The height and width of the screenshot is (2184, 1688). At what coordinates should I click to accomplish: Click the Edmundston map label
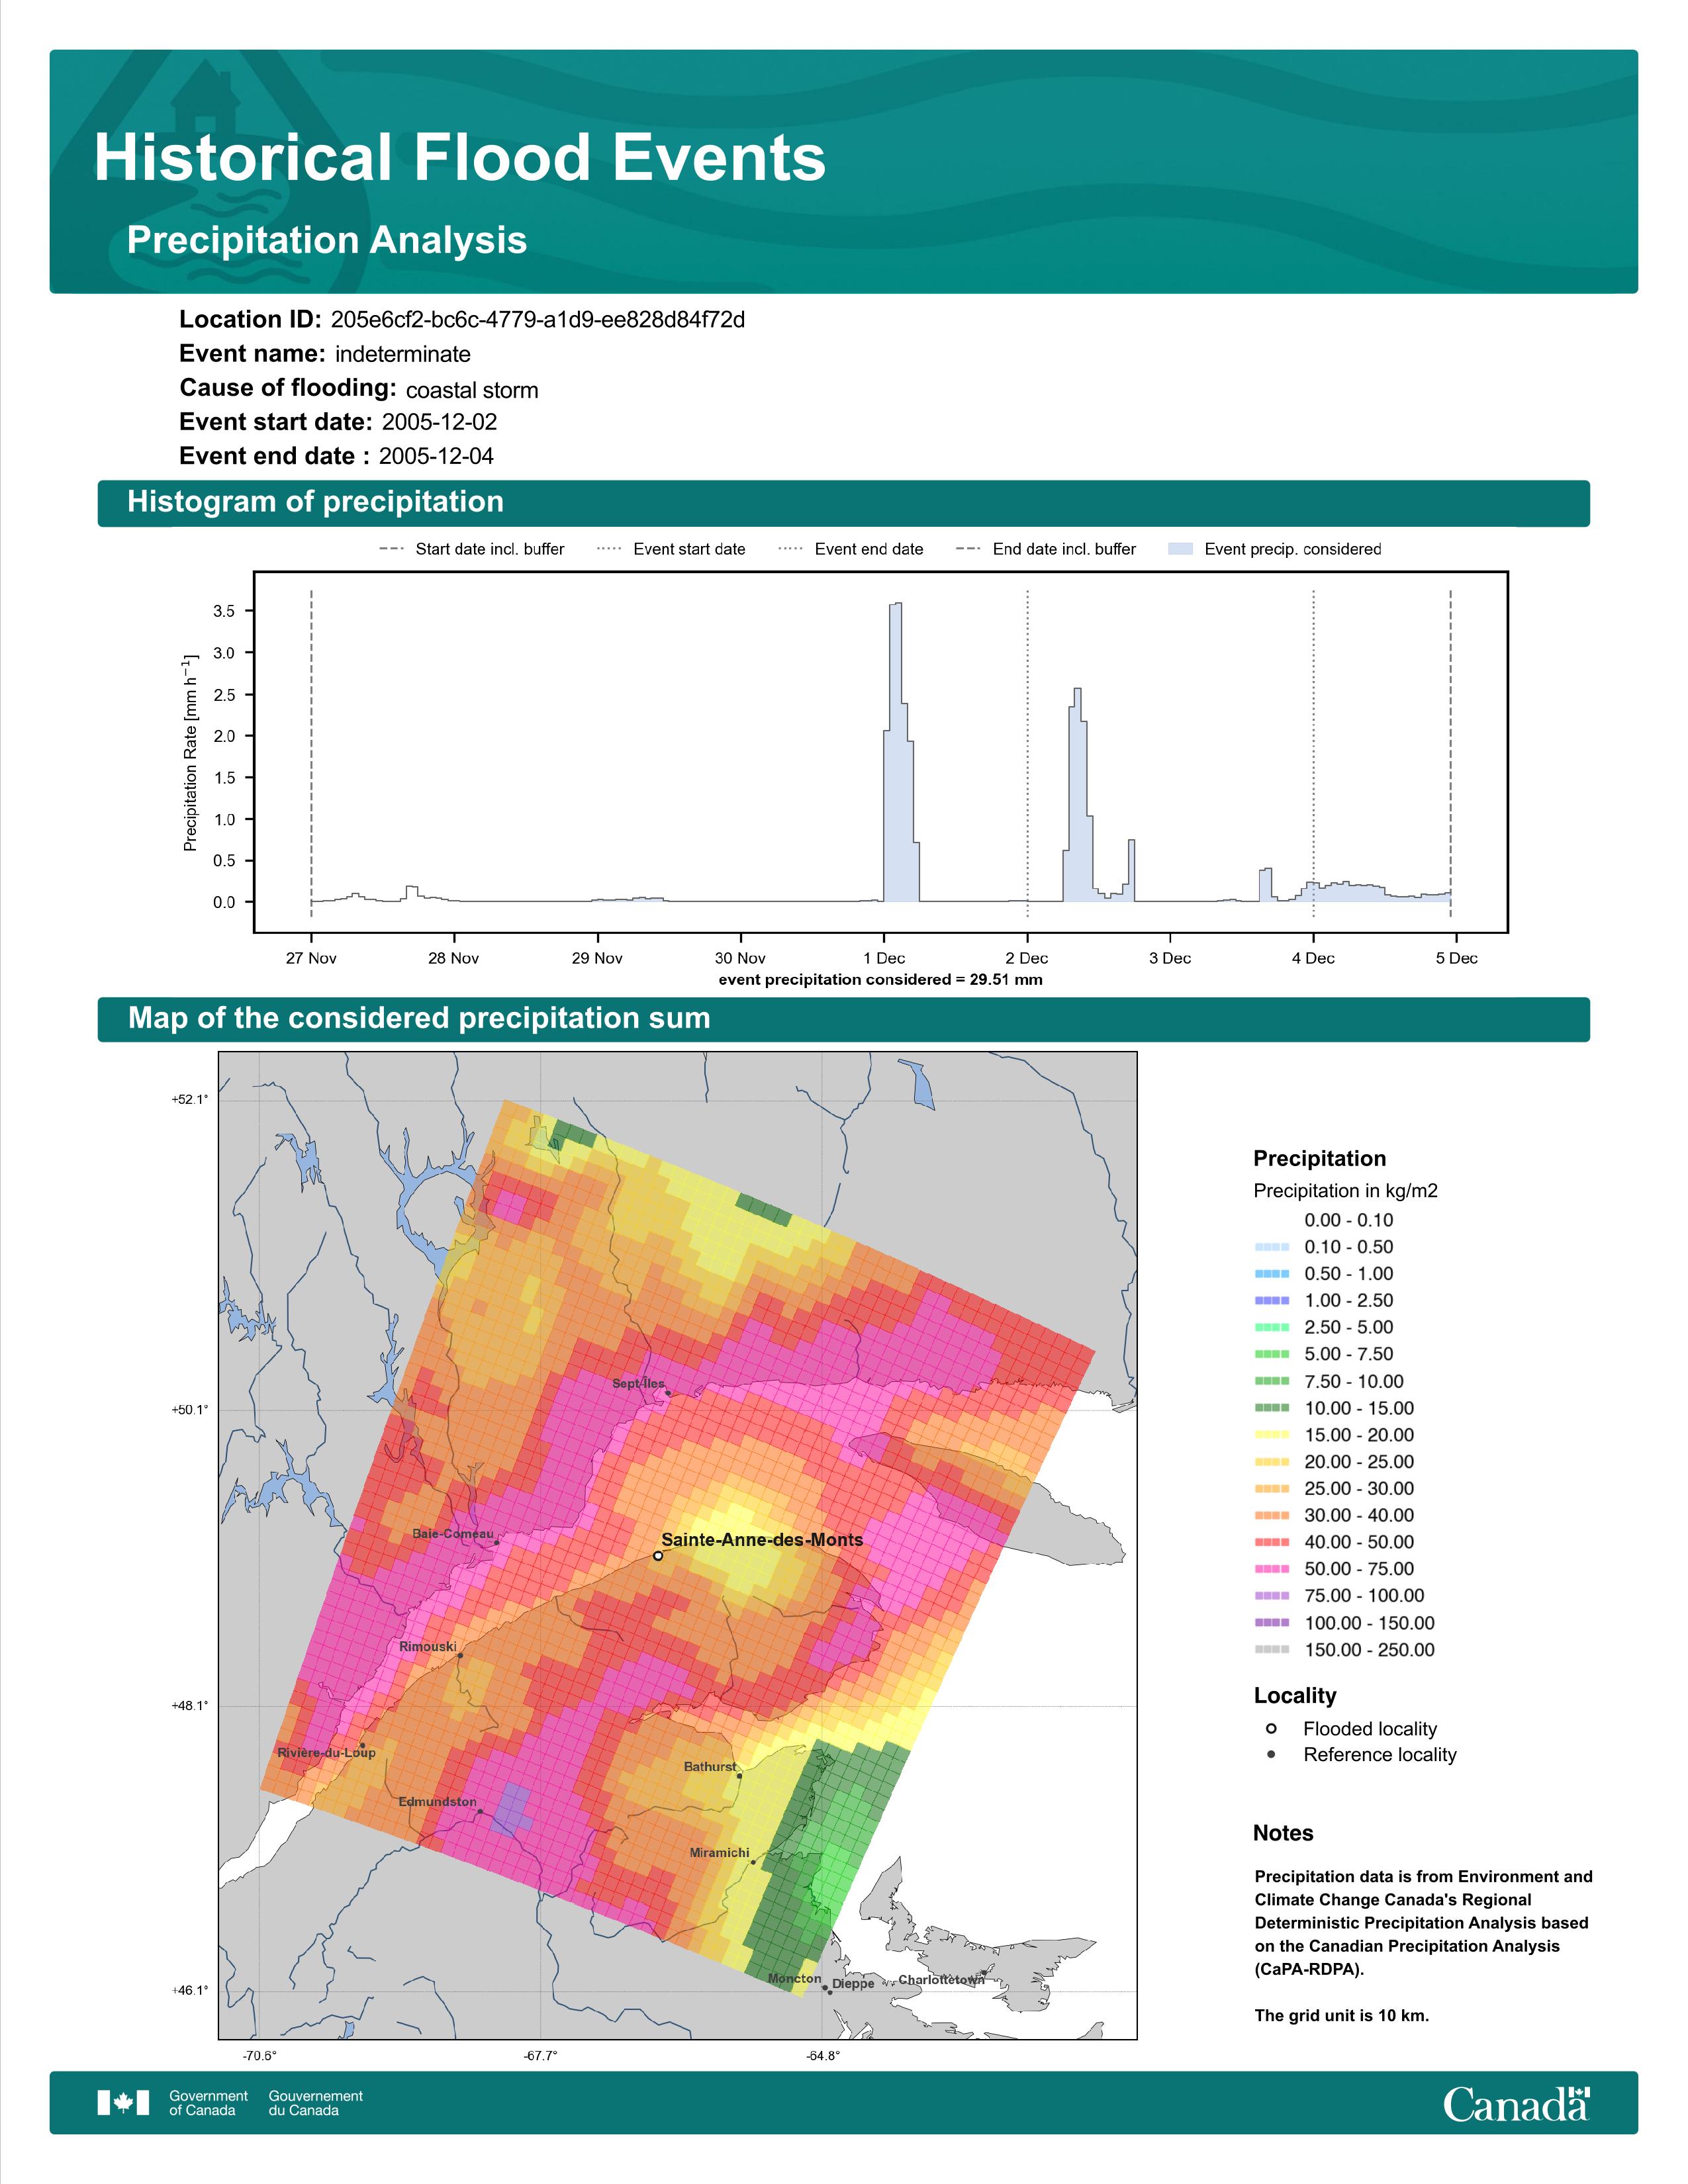click(x=438, y=1802)
